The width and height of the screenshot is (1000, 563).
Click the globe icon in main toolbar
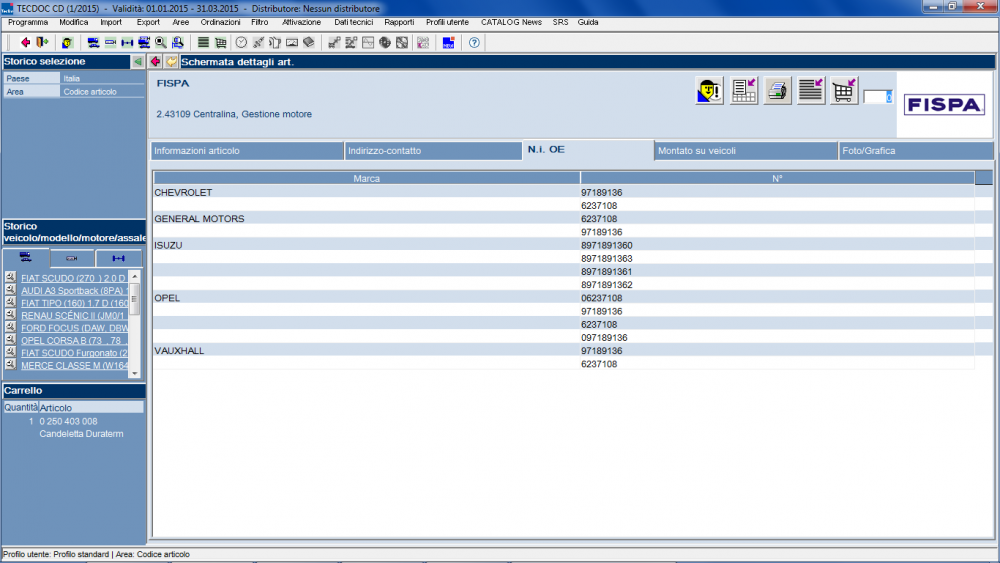coord(385,43)
